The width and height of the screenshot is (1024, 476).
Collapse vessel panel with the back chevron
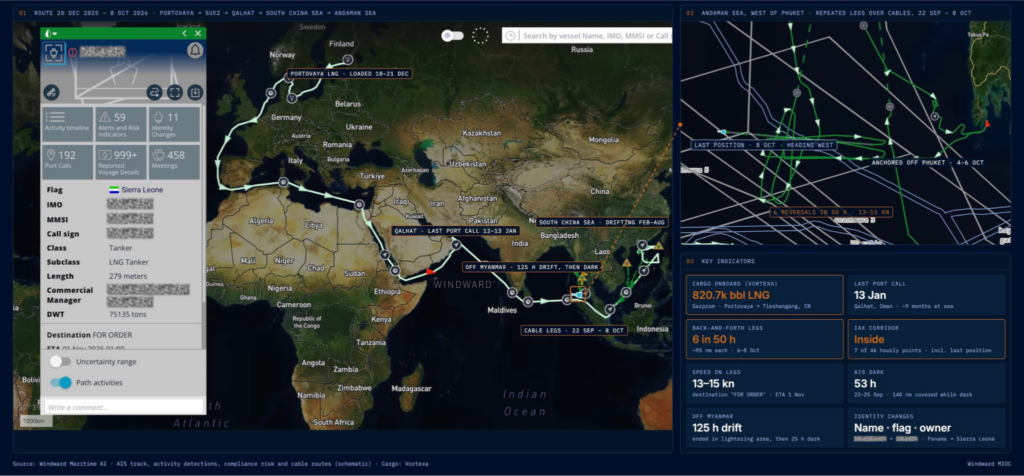click(184, 33)
